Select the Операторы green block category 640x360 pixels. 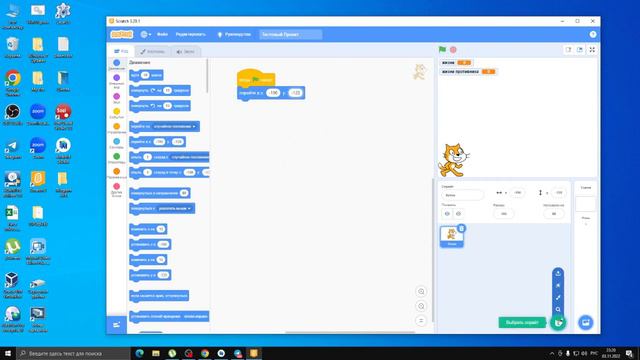pos(117,158)
